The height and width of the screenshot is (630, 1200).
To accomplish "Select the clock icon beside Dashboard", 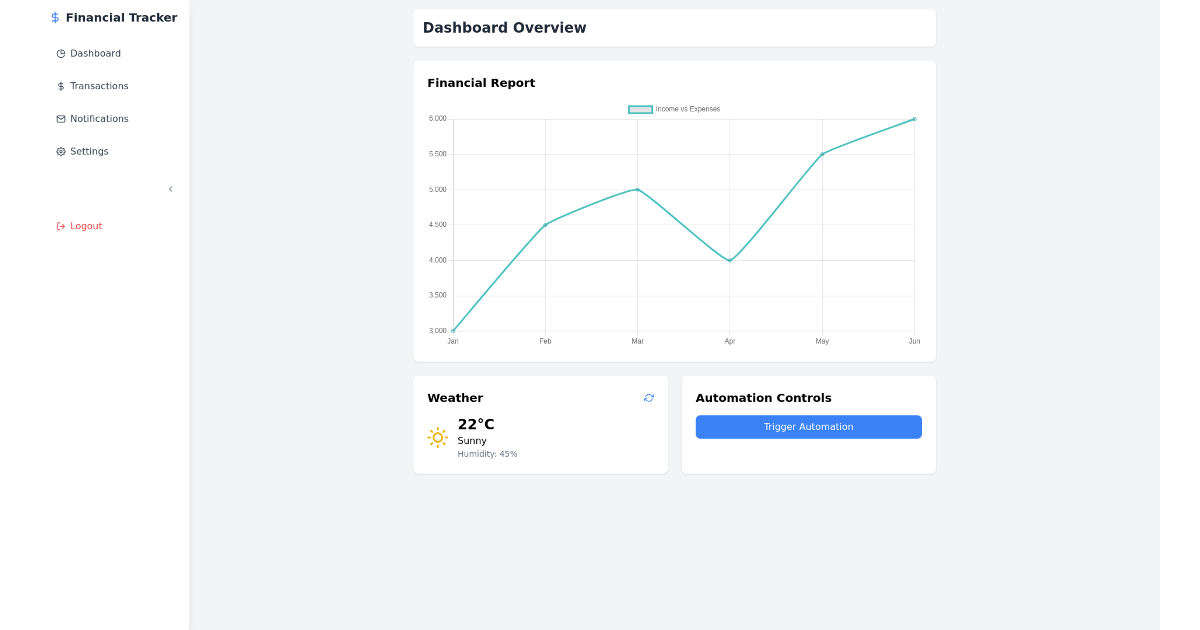I will point(60,53).
